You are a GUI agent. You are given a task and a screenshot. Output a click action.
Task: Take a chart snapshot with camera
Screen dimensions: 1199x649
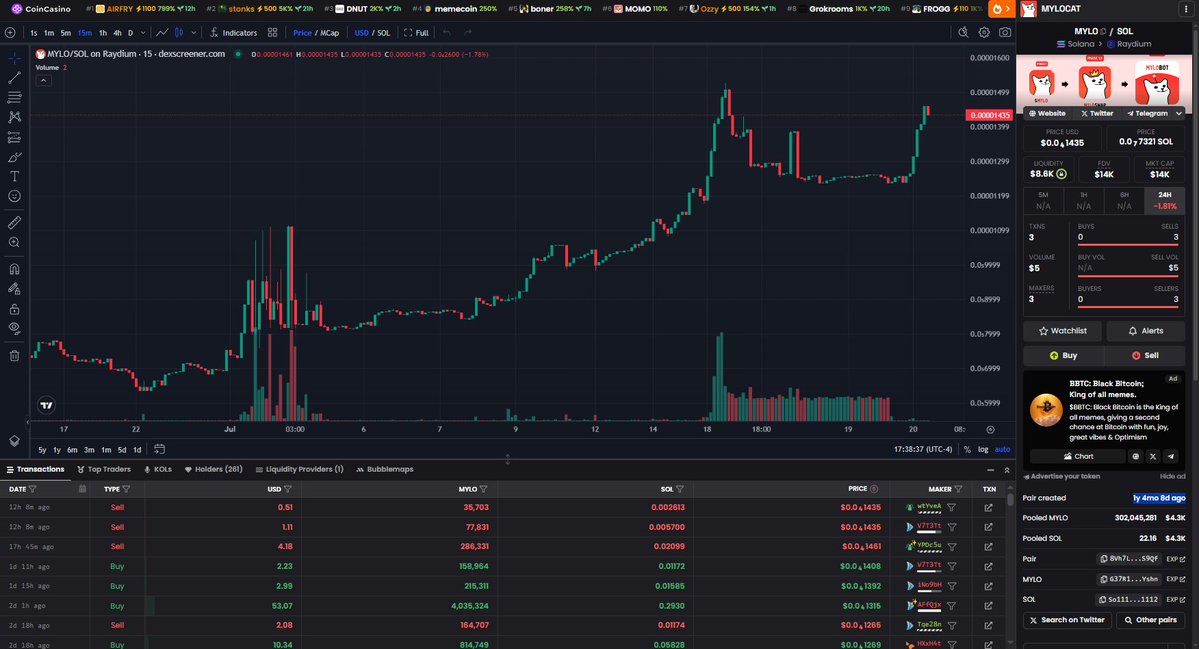tap(1005, 32)
